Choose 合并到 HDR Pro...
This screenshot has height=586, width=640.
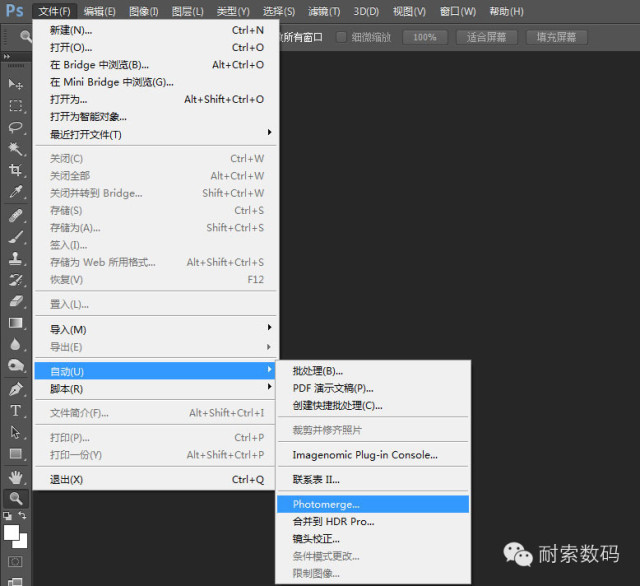[373, 522]
